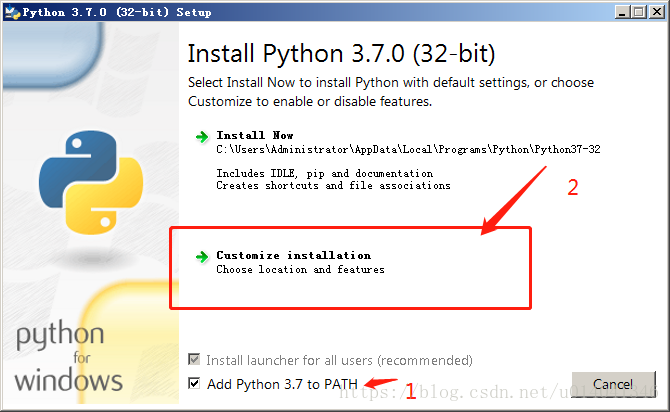Toggle Add Python 3.7 to PATH checkbox
670x412 pixels.
(194, 383)
